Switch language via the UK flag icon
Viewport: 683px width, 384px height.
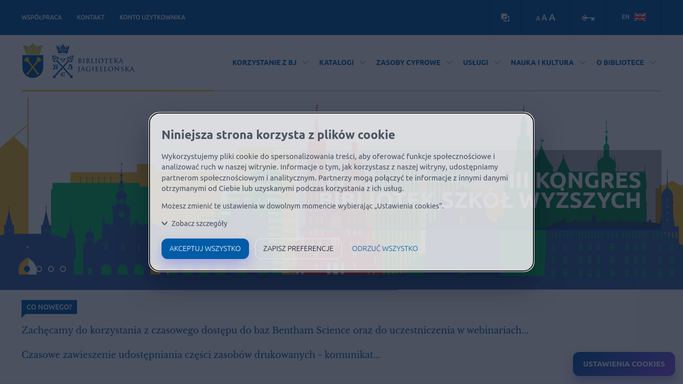point(640,17)
